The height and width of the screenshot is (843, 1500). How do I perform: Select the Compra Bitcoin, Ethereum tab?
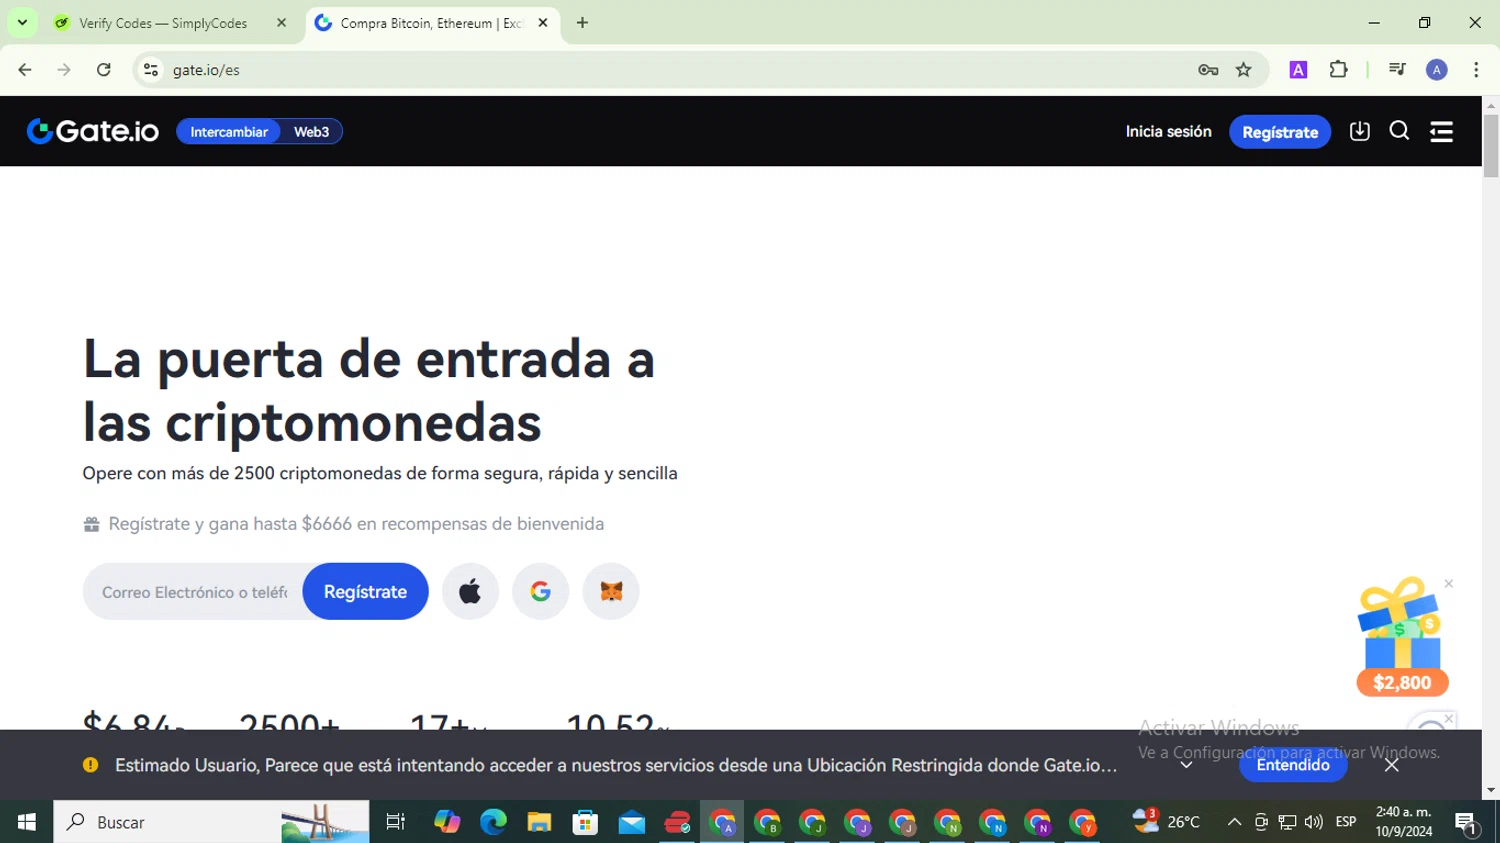[430, 23]
